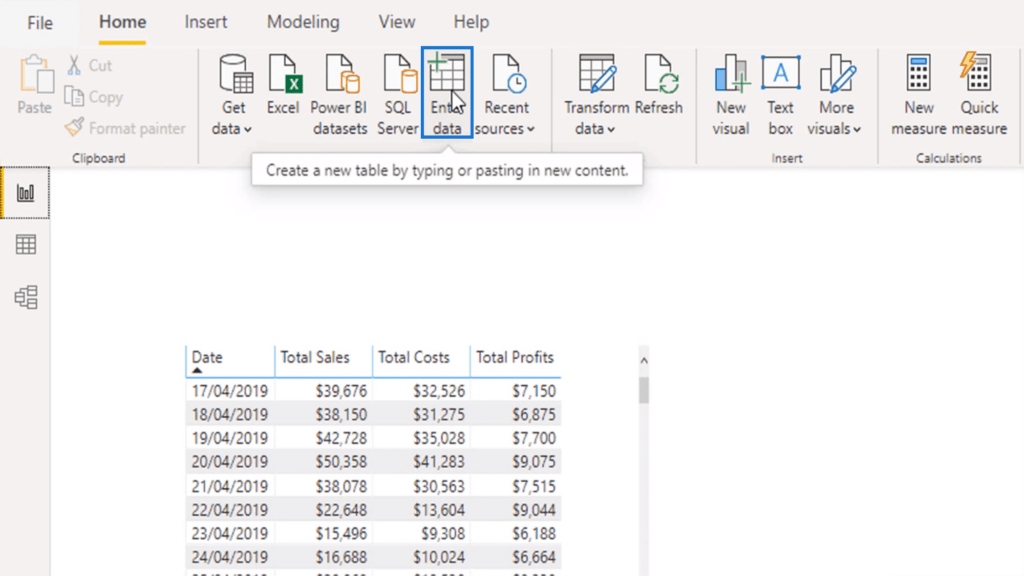Click the $50,358 sales value

pyautogui.click(x=341, y=462)
